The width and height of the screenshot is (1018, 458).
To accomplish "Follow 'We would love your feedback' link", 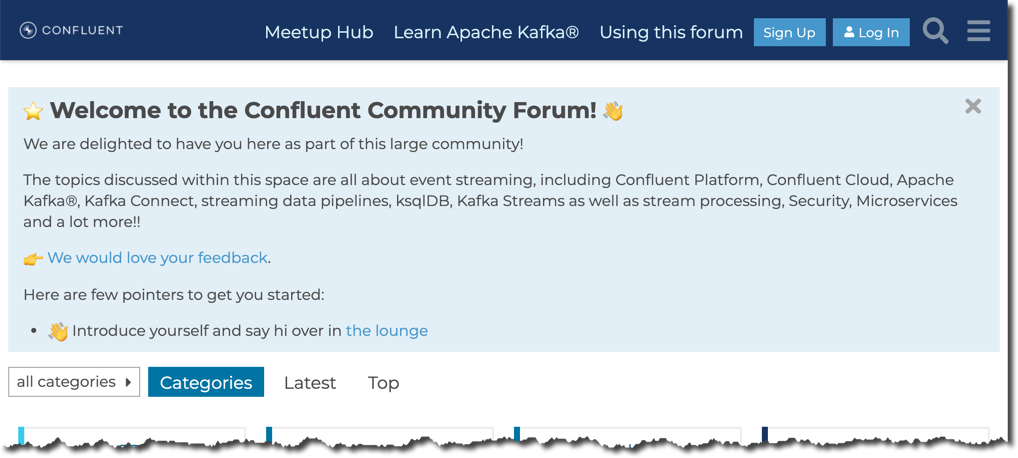I will point(157,258).
